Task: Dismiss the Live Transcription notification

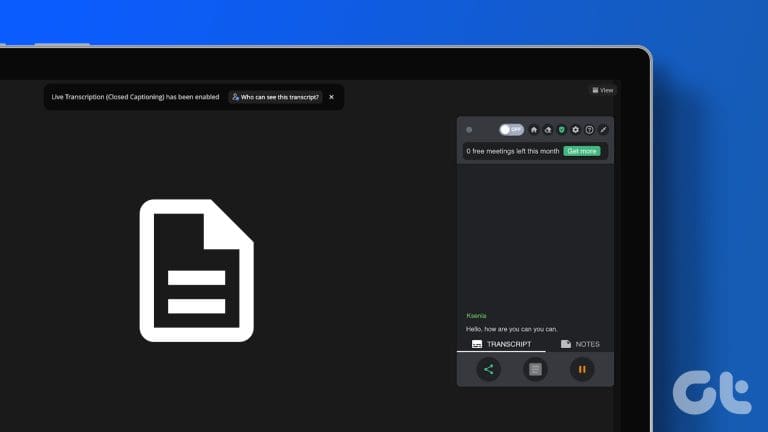Action: point(332,97)
